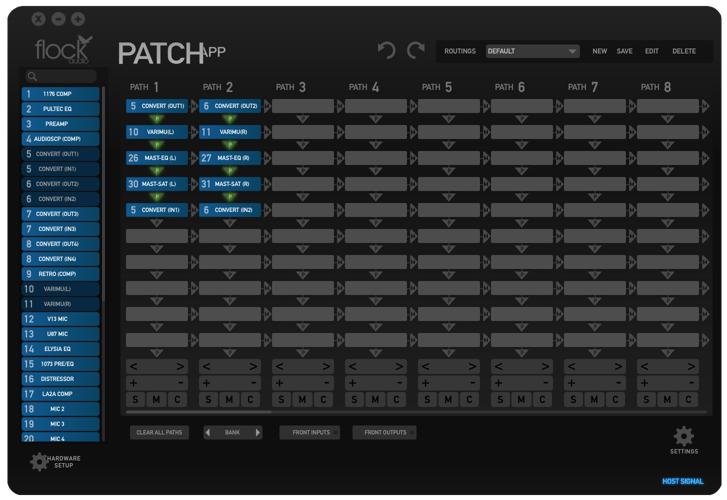Toggle Front Outputs
This screenshot has width=727, height=500.
point(384,432)
